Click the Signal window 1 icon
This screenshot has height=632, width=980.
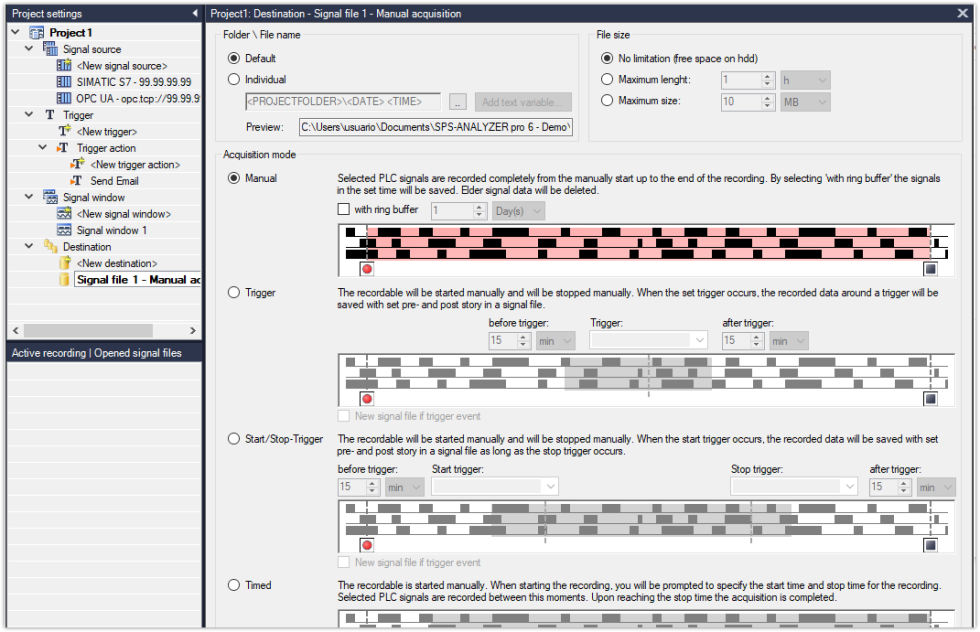(x=65, y=230)
